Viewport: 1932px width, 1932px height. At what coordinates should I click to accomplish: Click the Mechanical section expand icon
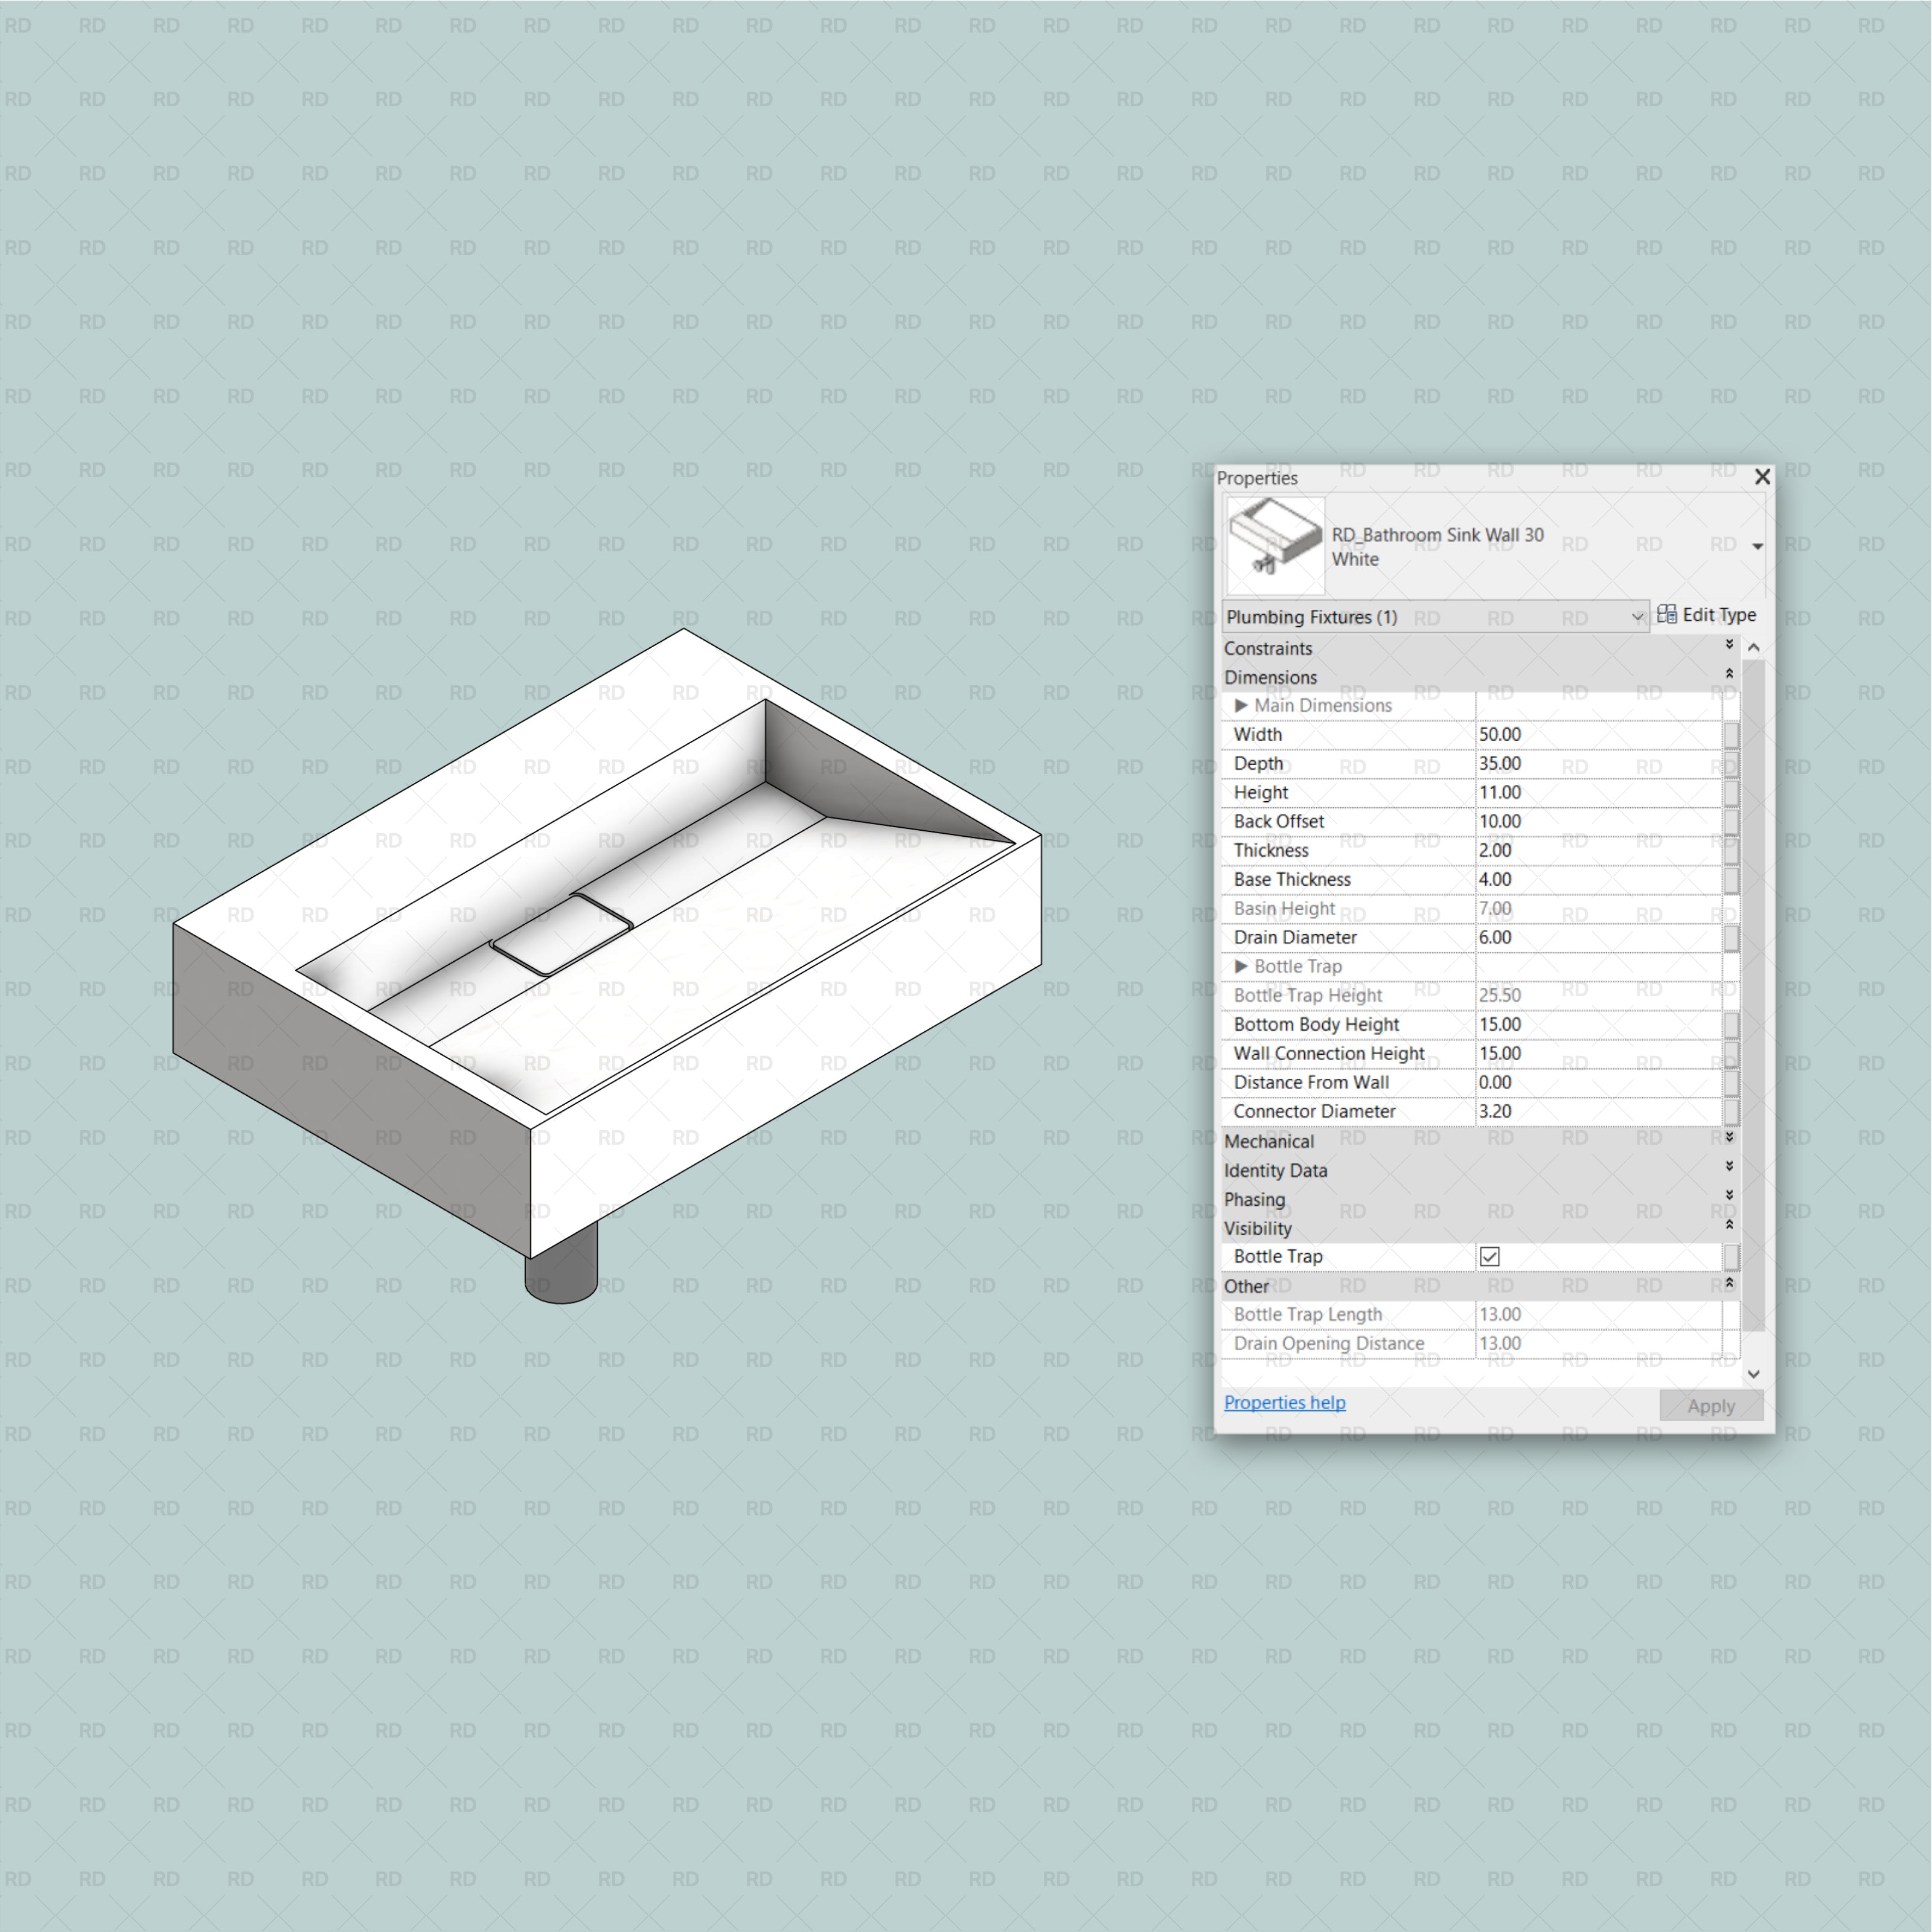[x=1736, y=1141]
